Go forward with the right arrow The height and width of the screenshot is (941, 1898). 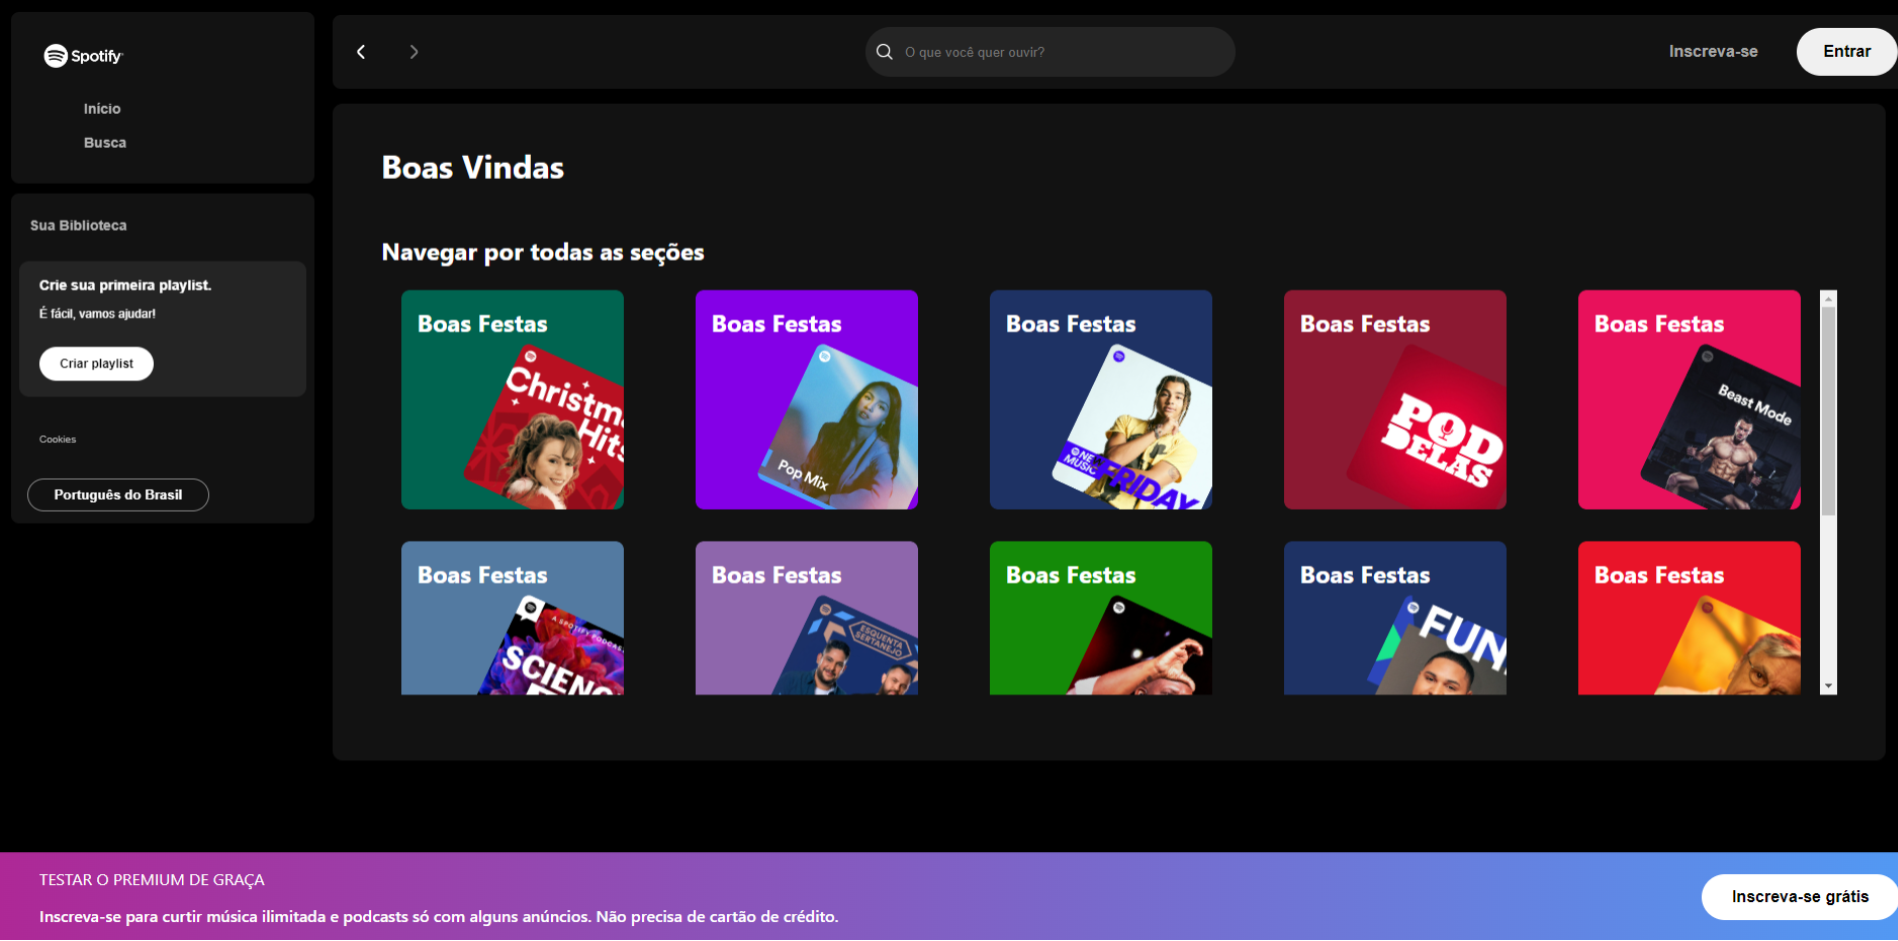tap(414, 52)
